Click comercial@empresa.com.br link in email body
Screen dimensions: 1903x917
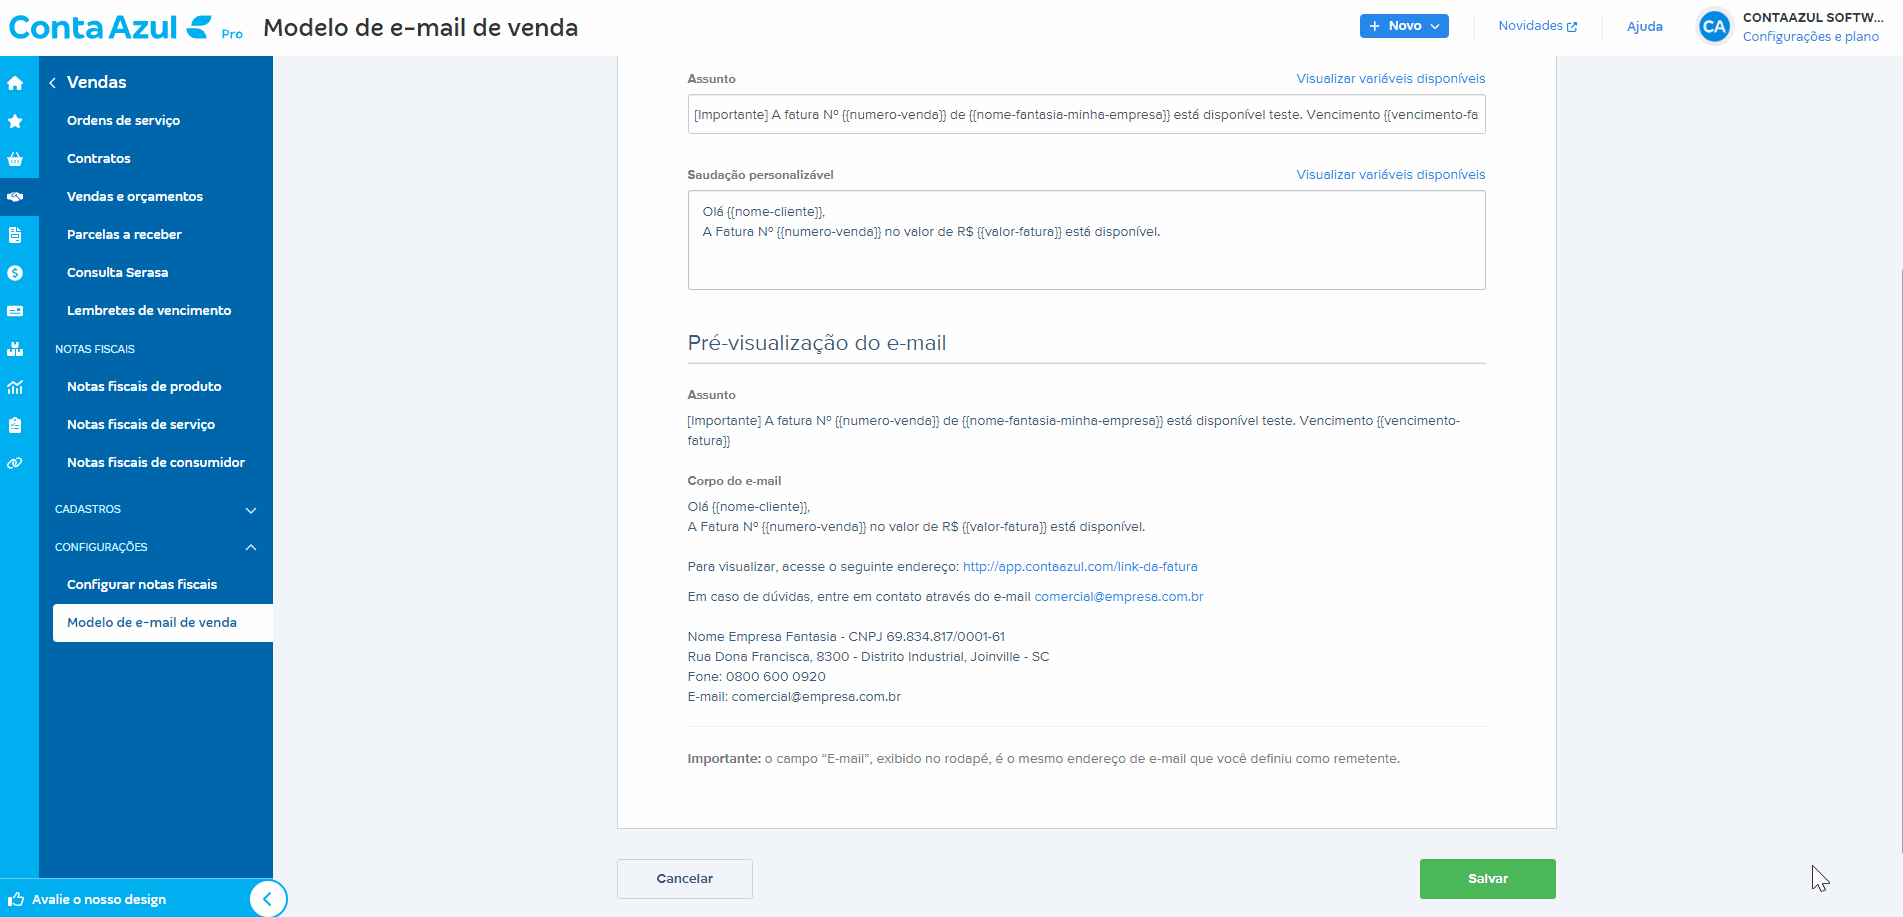click(1118, 597)
